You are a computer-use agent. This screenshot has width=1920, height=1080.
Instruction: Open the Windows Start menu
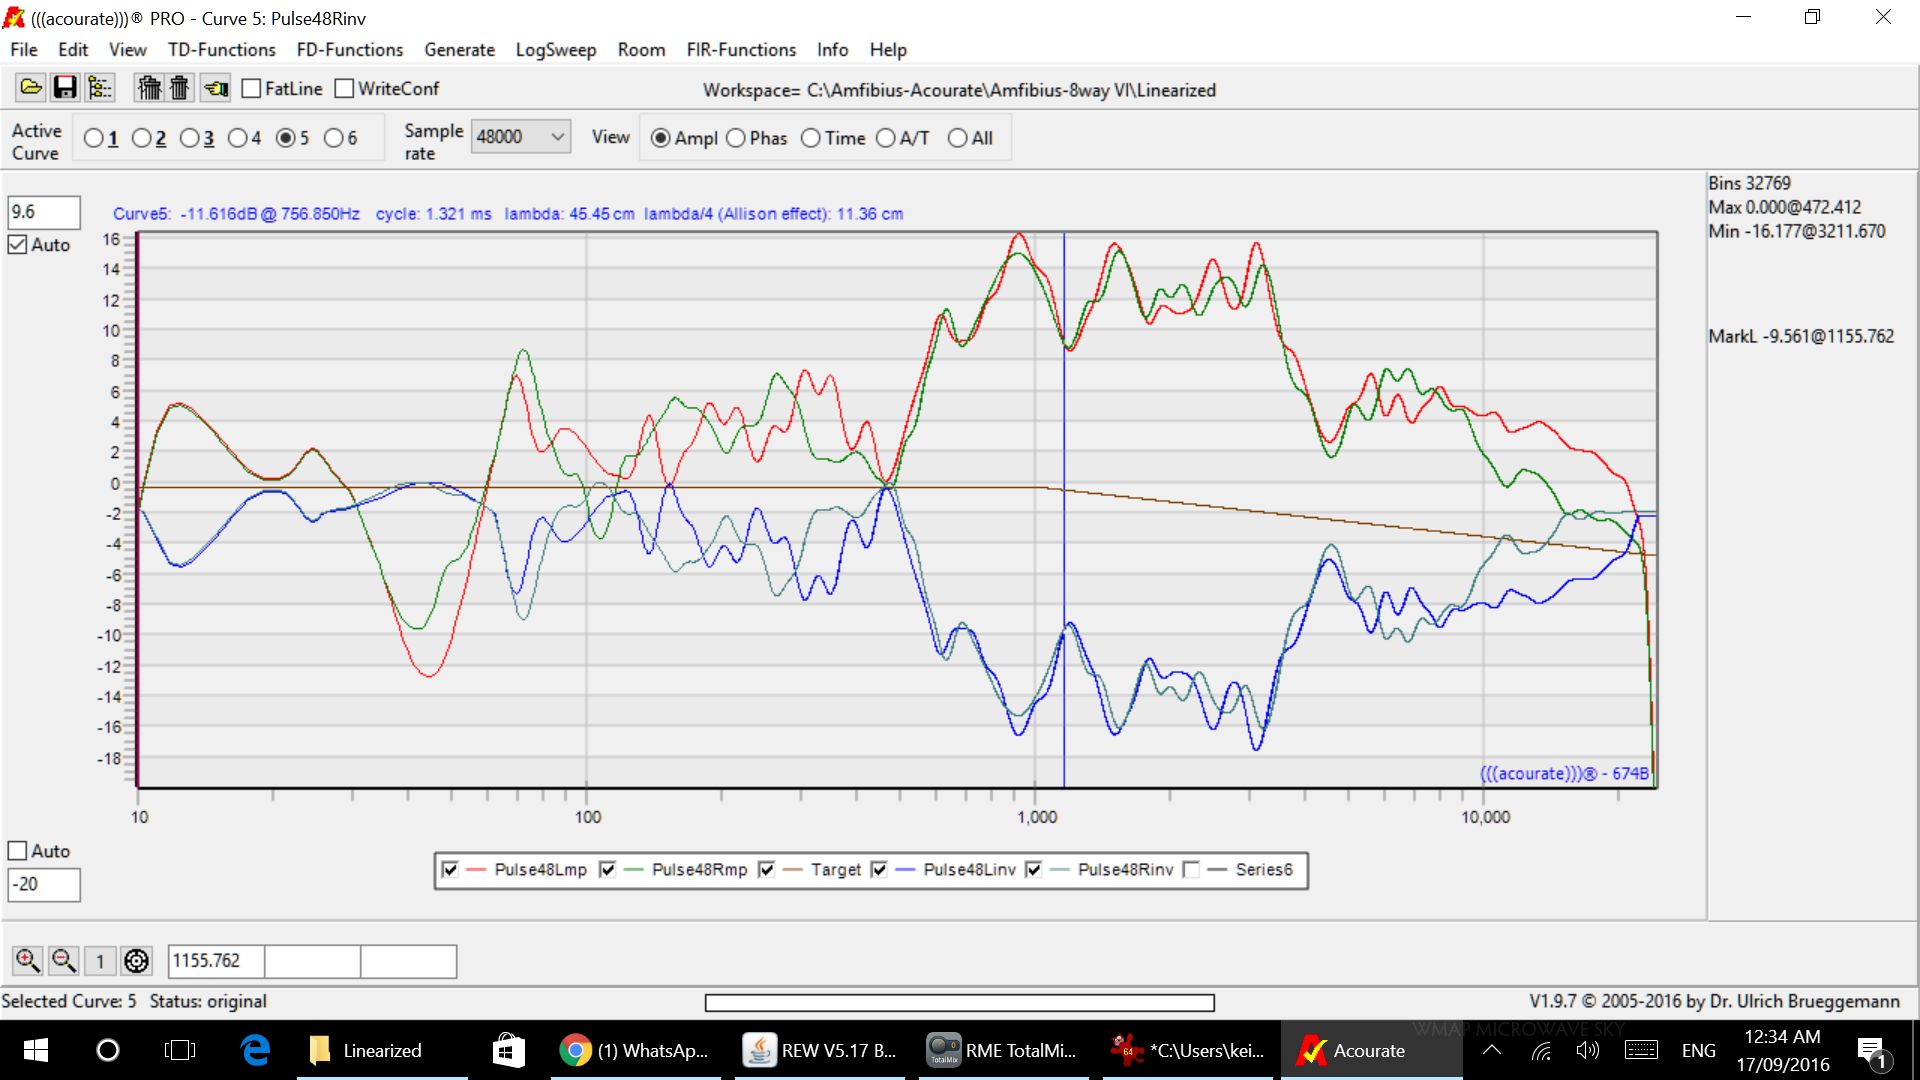coord(35,1050)
